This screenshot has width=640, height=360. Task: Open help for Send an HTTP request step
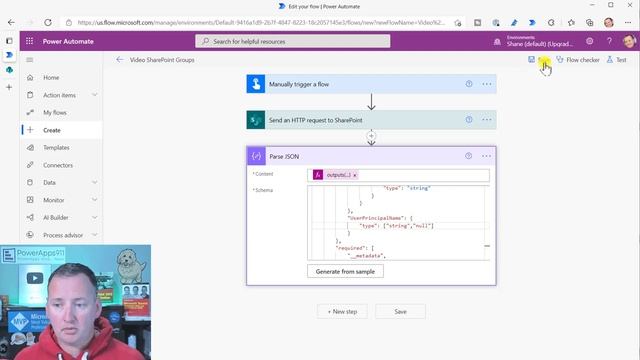tap(469, 120)
